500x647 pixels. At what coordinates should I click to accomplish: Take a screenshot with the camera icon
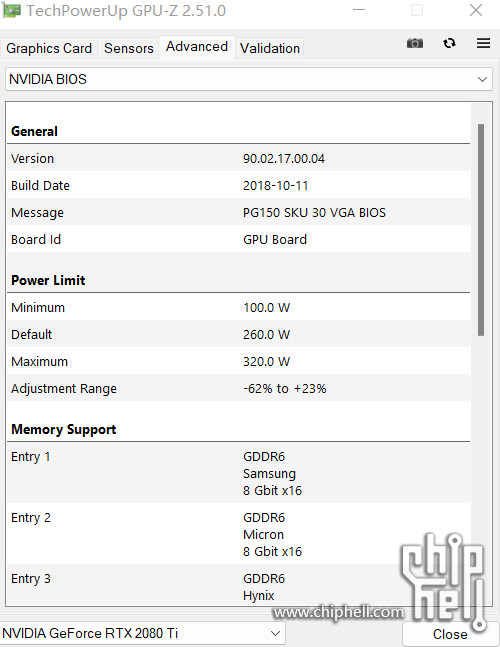(x=415, y=43)
